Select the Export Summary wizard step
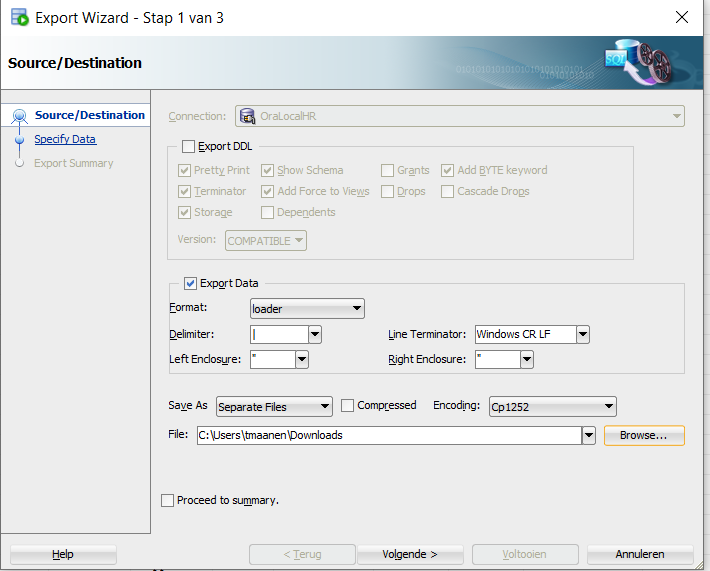Viewport: 710px width, 571px height. [74, 163]
